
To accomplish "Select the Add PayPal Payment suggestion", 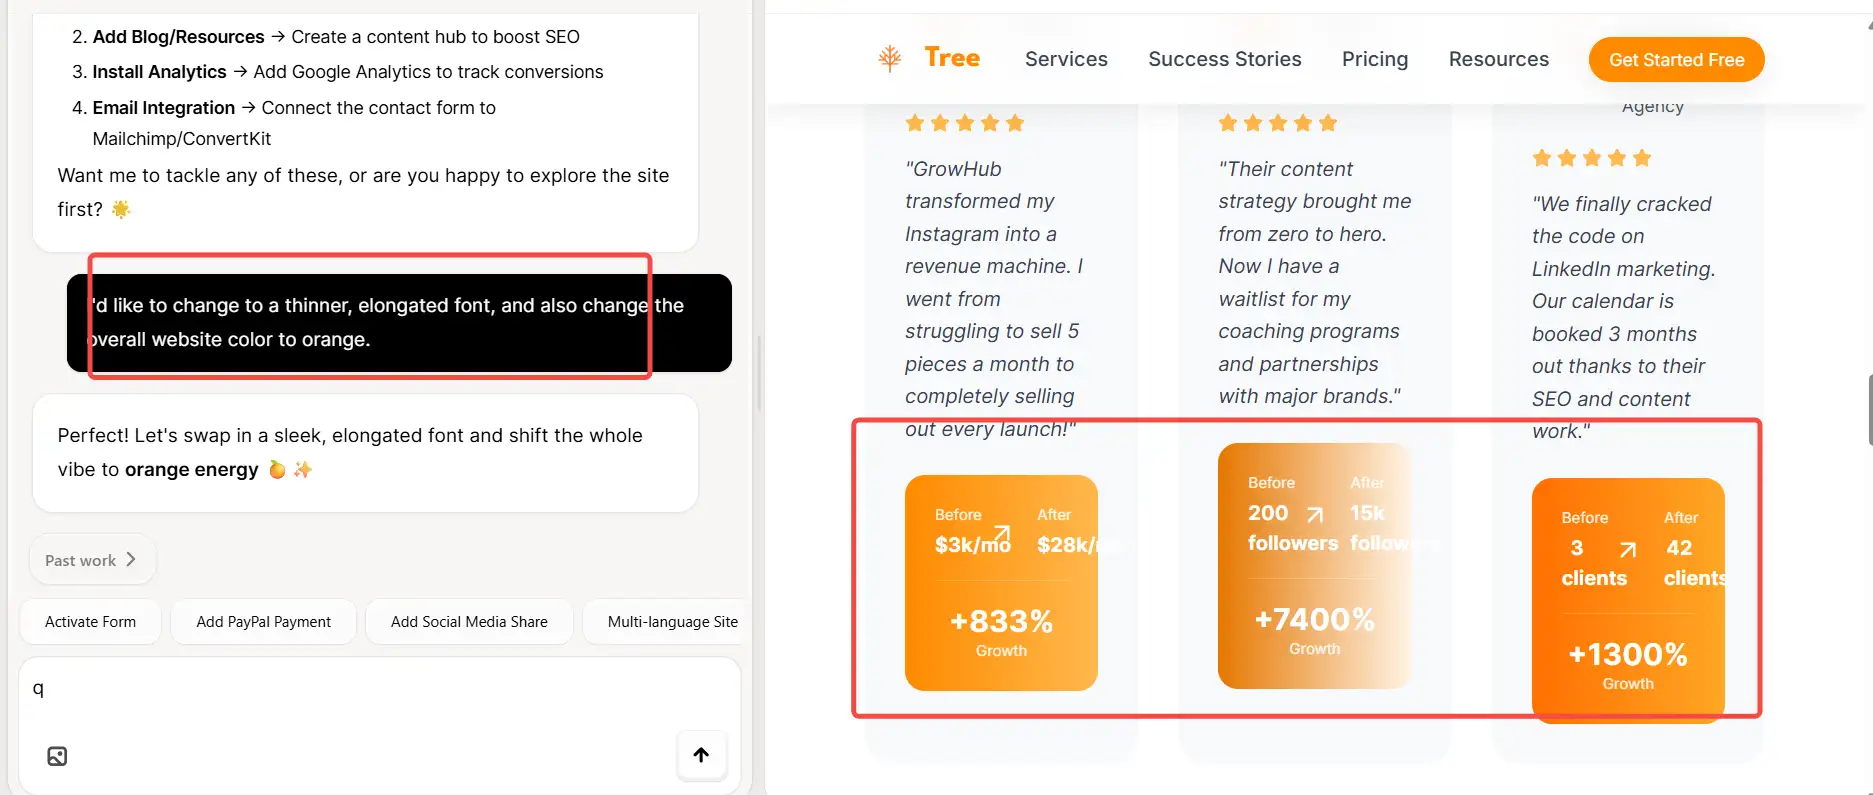I will click(x=263, y=622).
